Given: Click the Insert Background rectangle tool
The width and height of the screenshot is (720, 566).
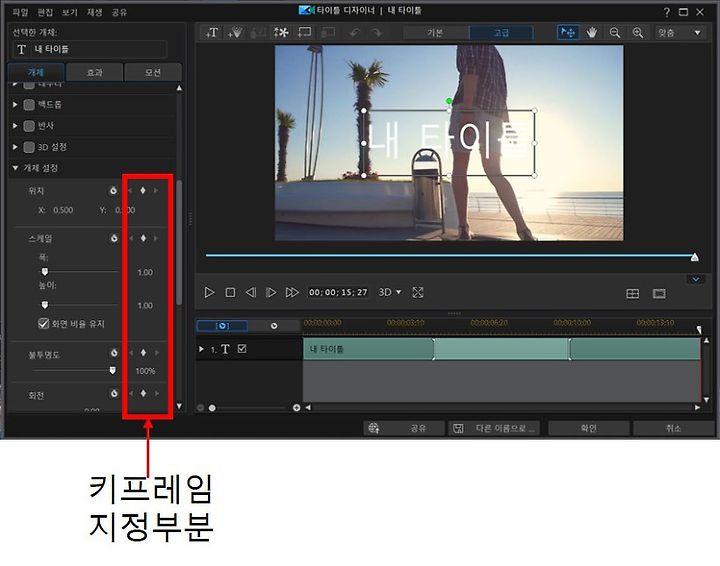Looking at the screenshot, I should coord(304,33).
